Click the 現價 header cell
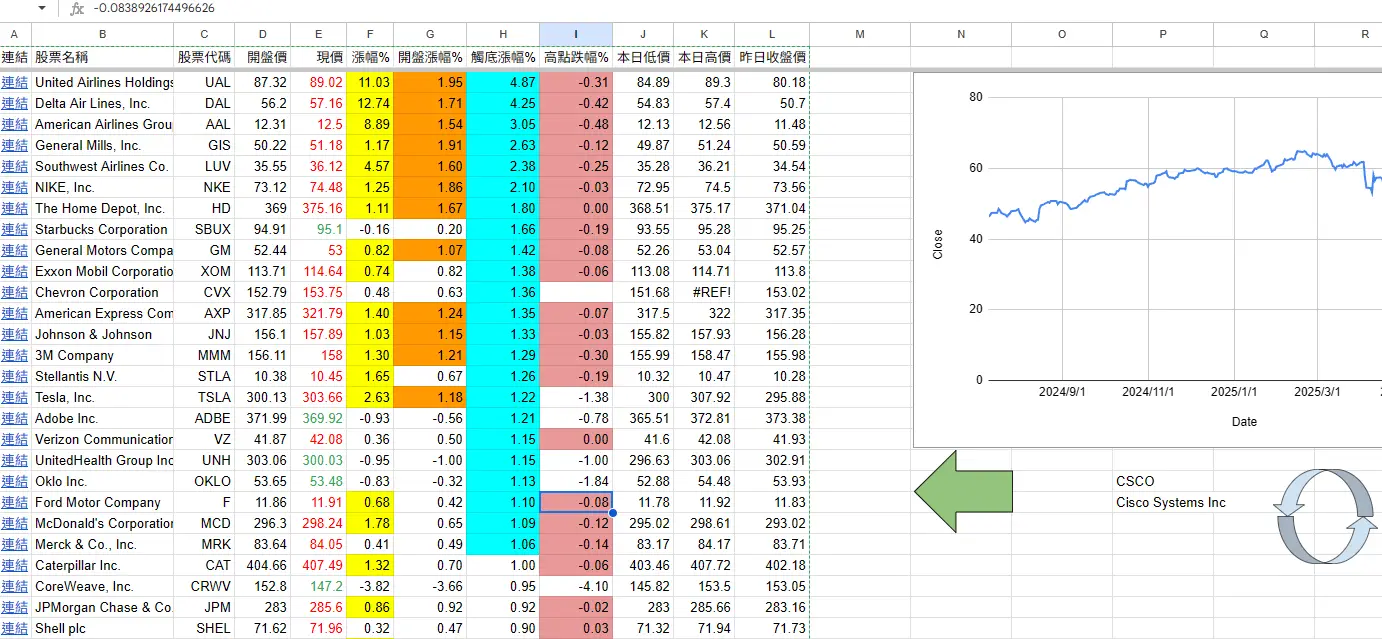 [319, 57]
